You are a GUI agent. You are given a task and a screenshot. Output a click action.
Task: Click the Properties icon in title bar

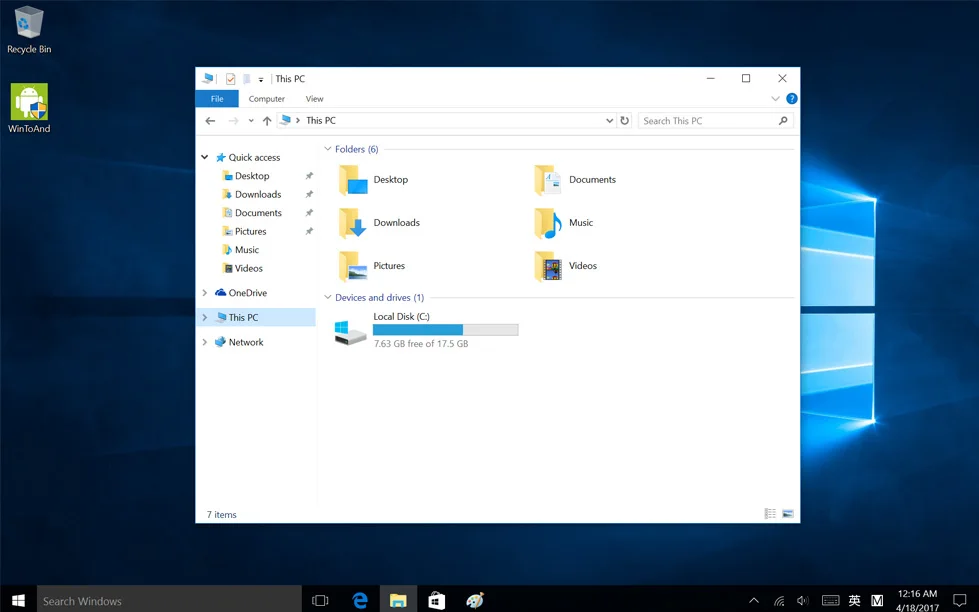coord(230,79)
